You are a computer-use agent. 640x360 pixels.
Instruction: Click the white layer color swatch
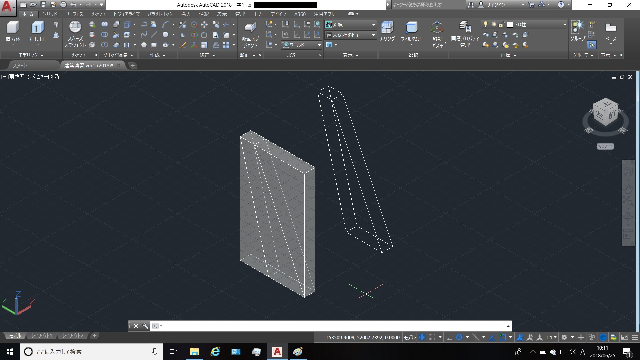point(510,24)
